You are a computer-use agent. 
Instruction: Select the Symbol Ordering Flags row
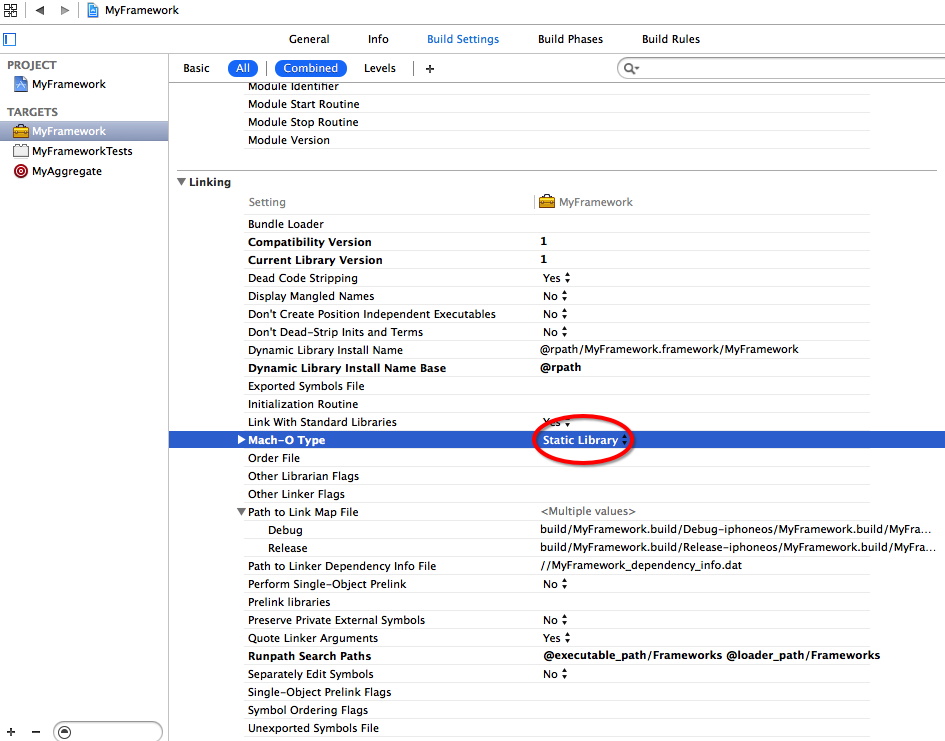coord(558,711)
